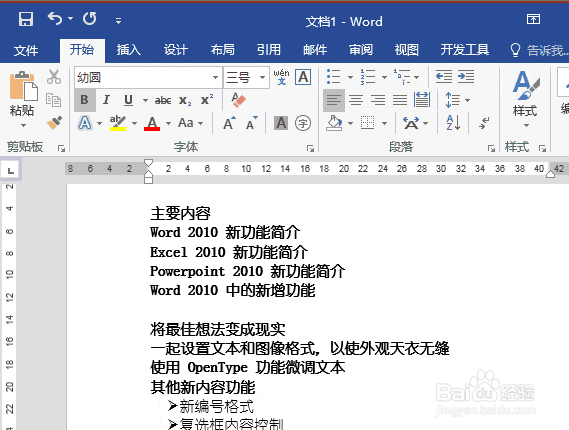Apply text effects glowing A
Image resolution: width=569 pixels, height=430 pixels.
tap(85, 123)
